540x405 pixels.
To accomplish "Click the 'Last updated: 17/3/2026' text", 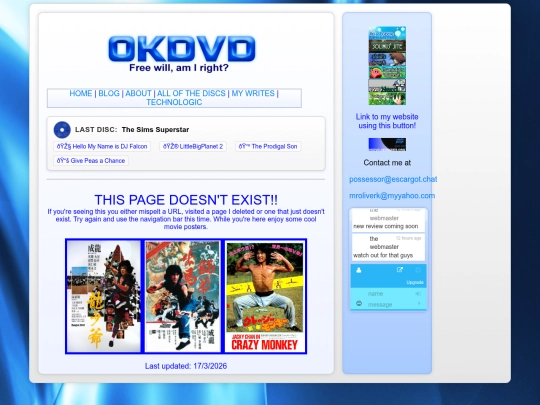I will tap(186, 366).
